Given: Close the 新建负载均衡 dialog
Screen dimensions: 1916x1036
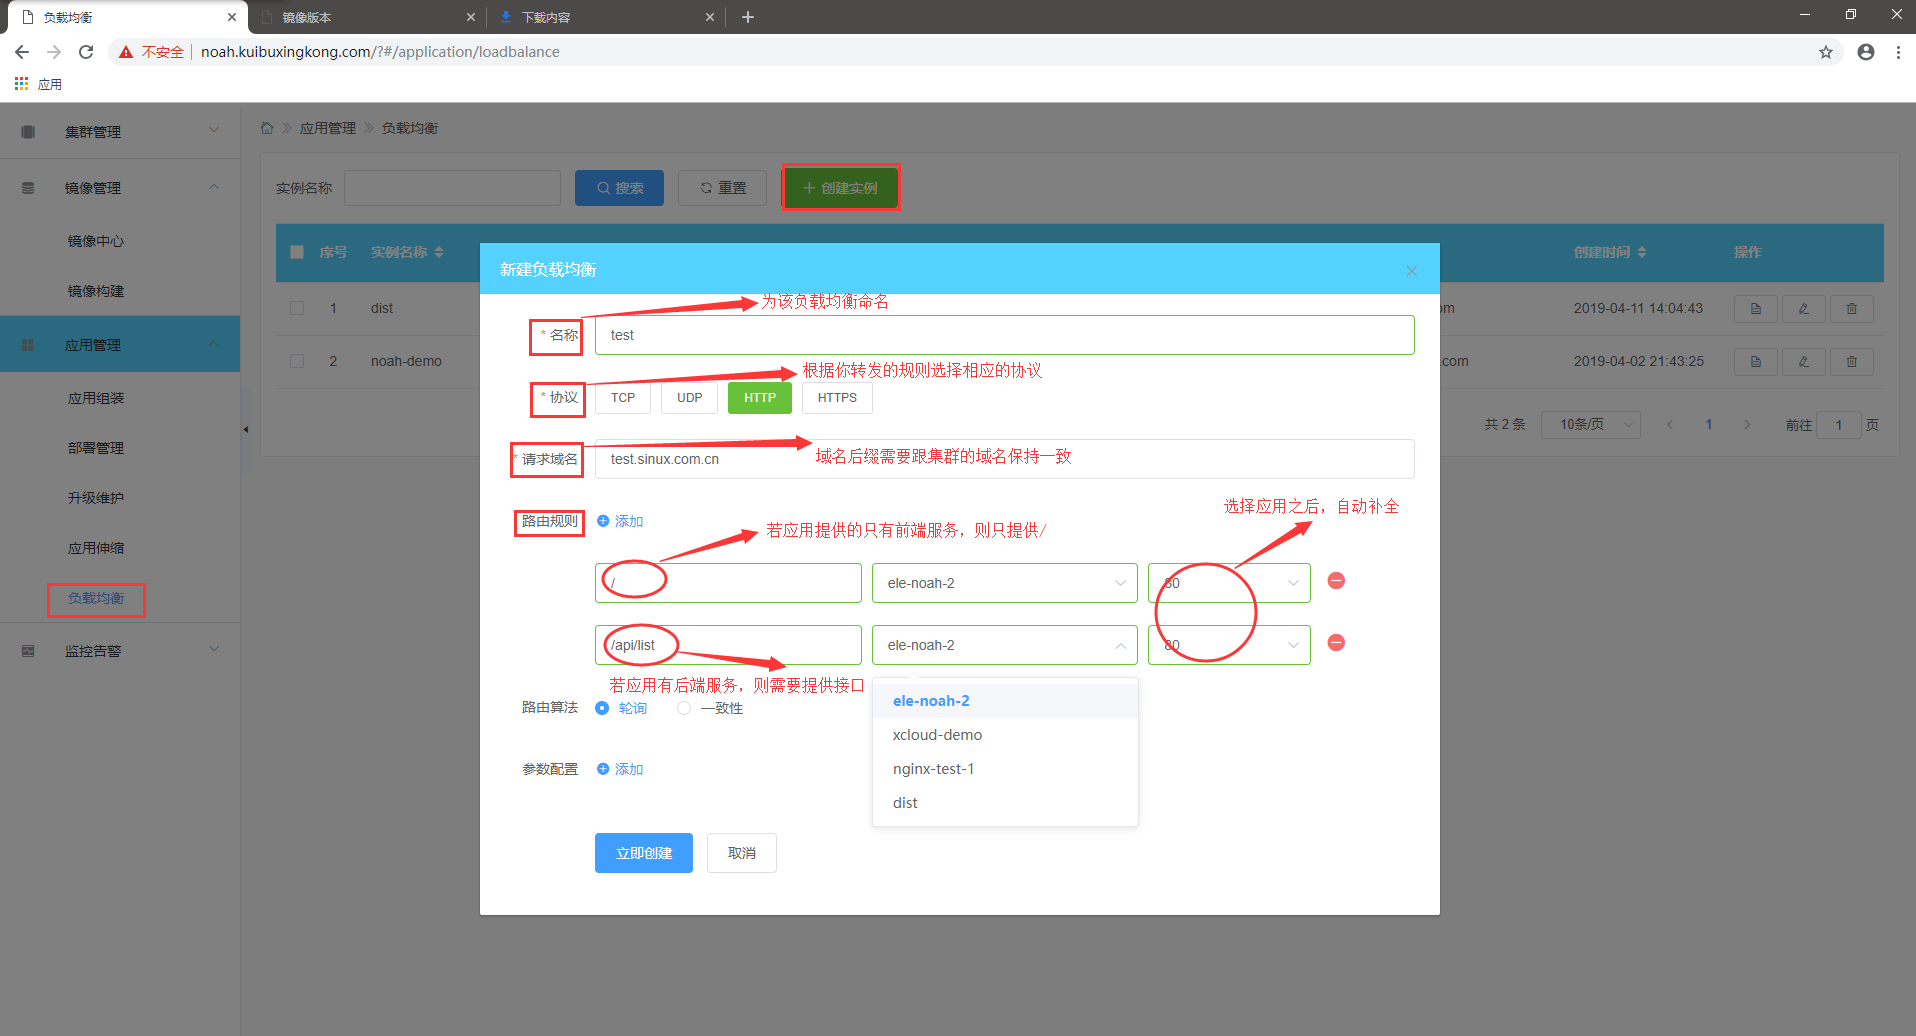Looking at the screenshot, I should tap(1411, 271).
